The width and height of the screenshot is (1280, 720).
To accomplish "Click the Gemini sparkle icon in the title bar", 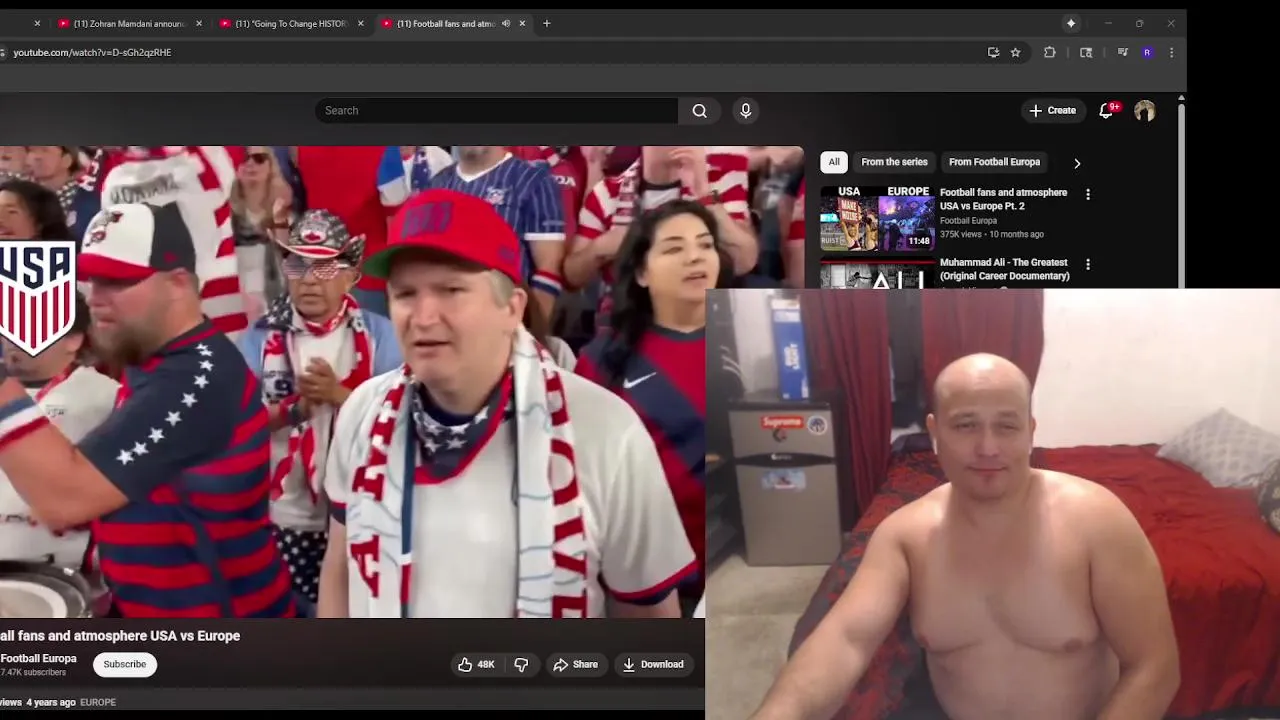I will point(1071,23).
